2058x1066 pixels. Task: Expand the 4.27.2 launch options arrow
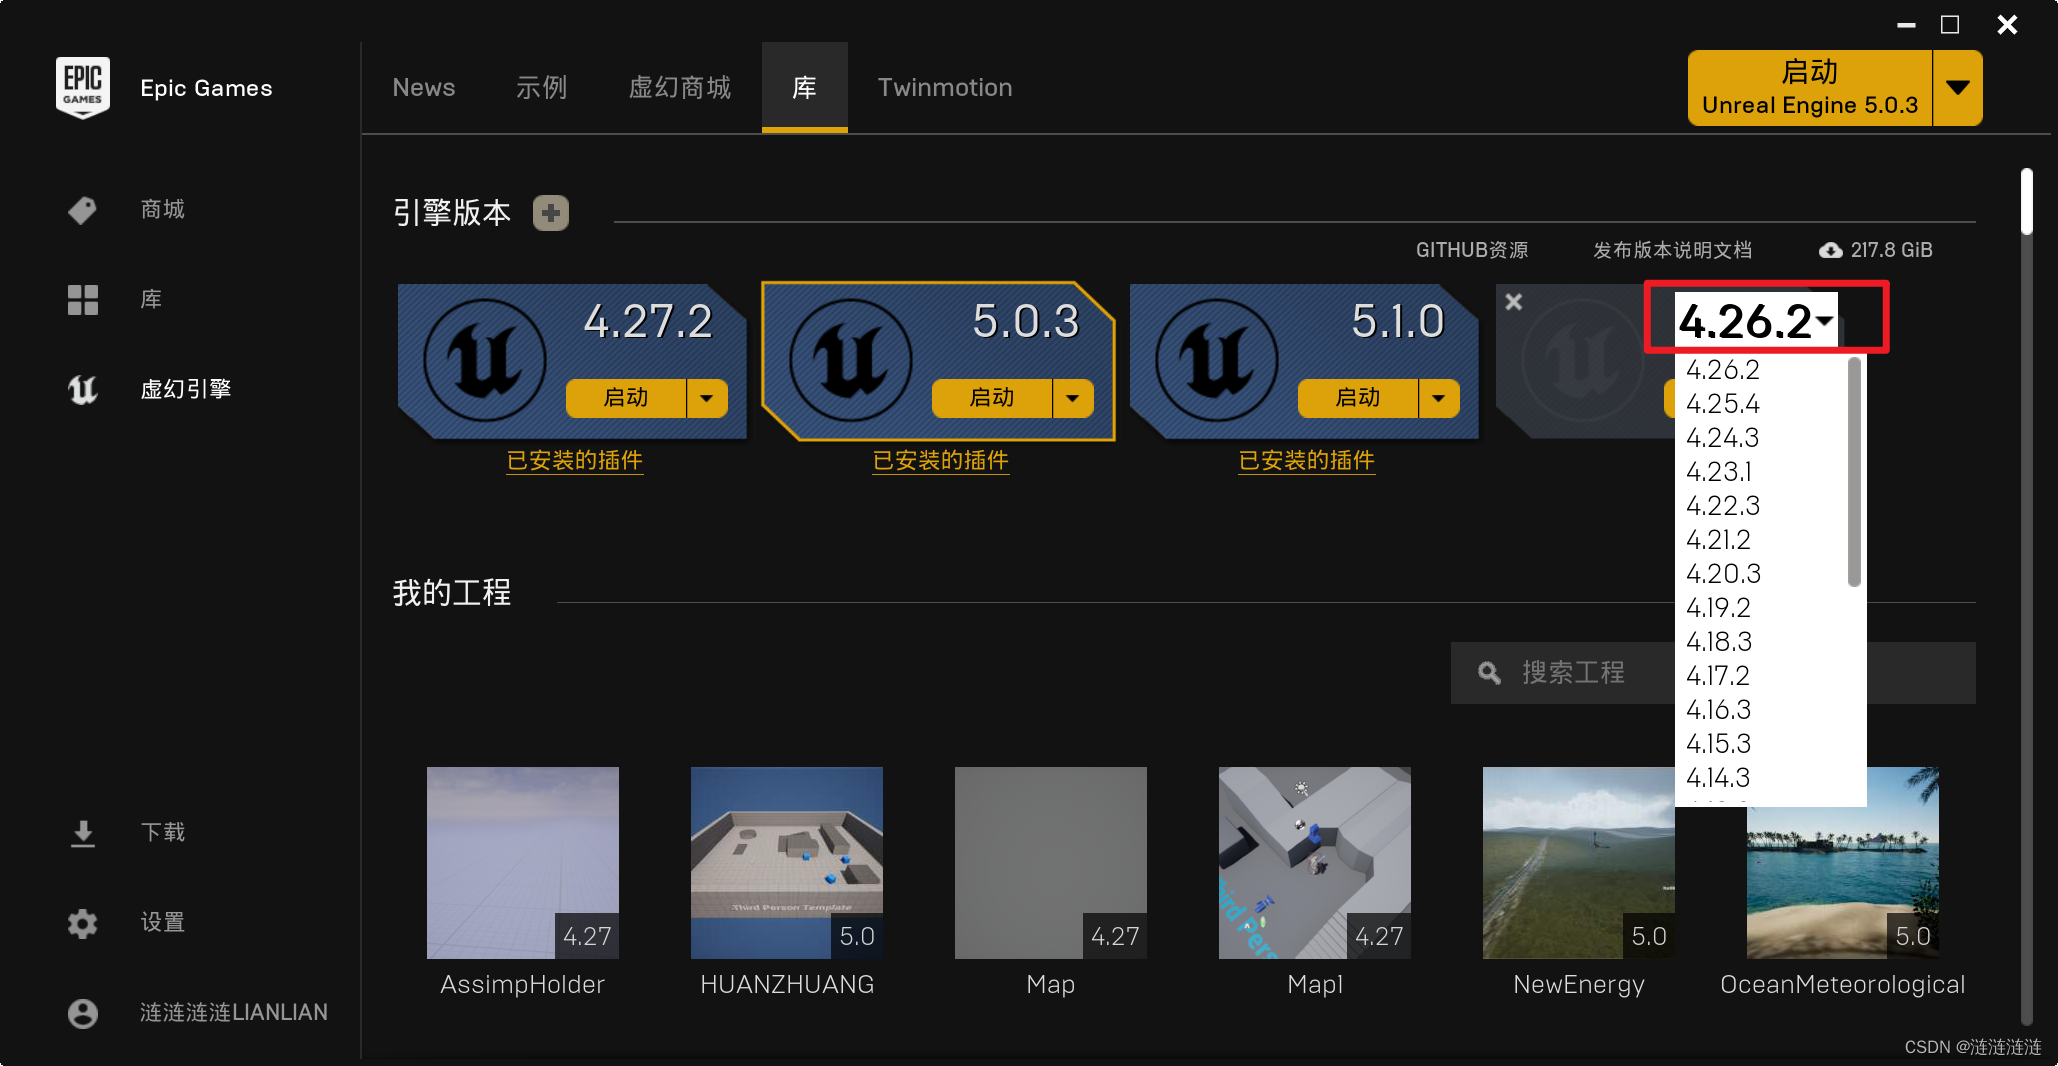(x=707, y=398)
